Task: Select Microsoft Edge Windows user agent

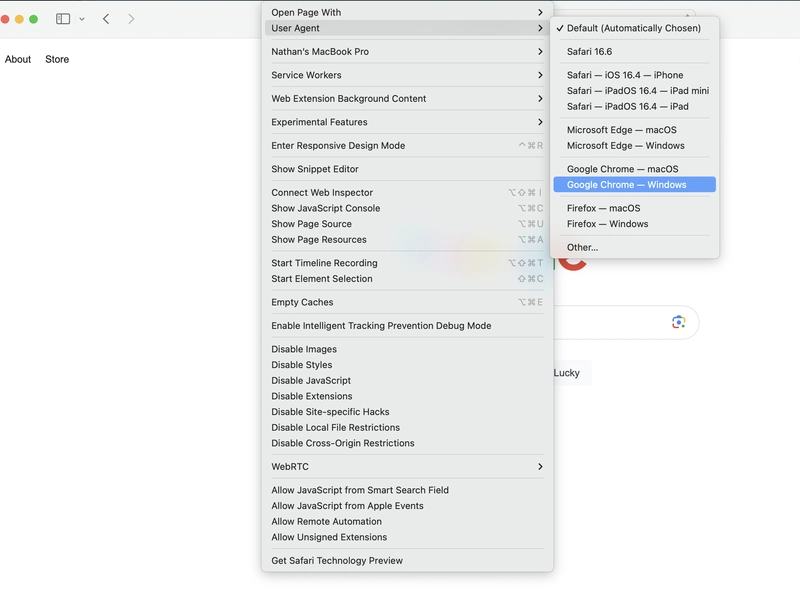Action: [634, 145]
